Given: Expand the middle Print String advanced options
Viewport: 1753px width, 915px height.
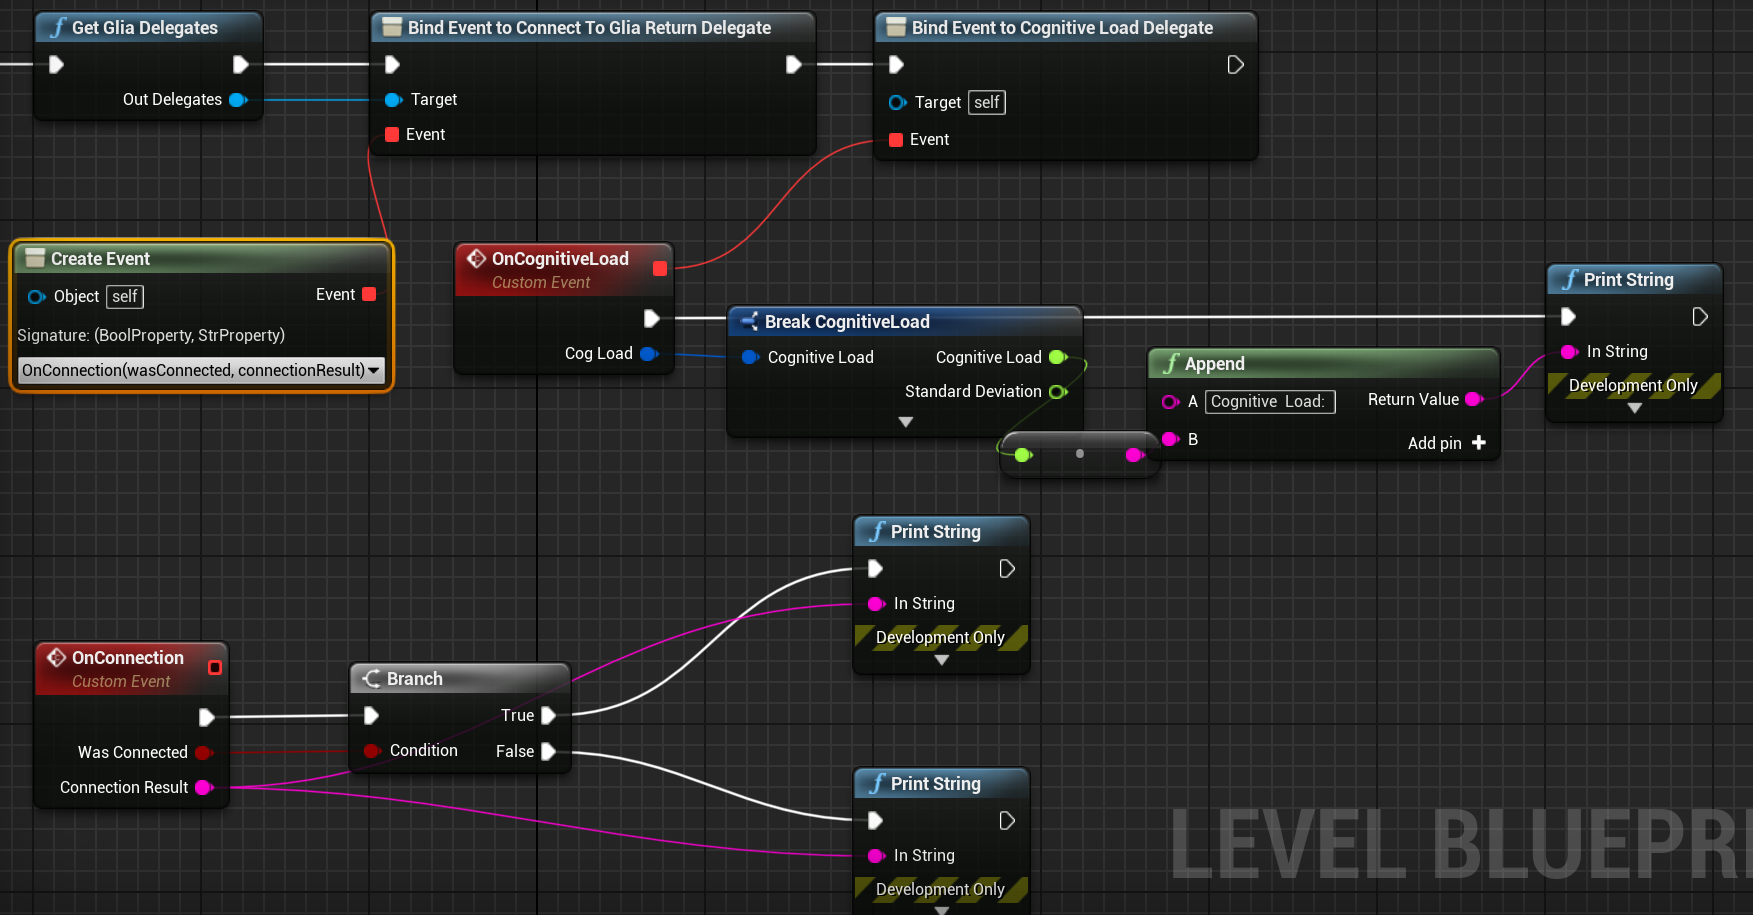Looking at the screenshot, I should point(941,660).
